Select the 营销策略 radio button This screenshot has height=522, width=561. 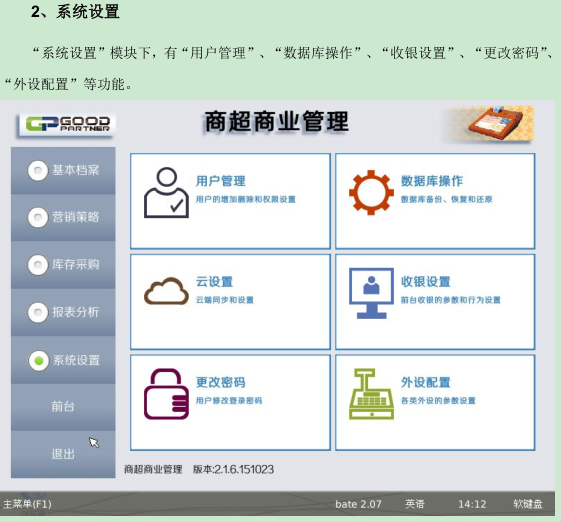(38, 217)
